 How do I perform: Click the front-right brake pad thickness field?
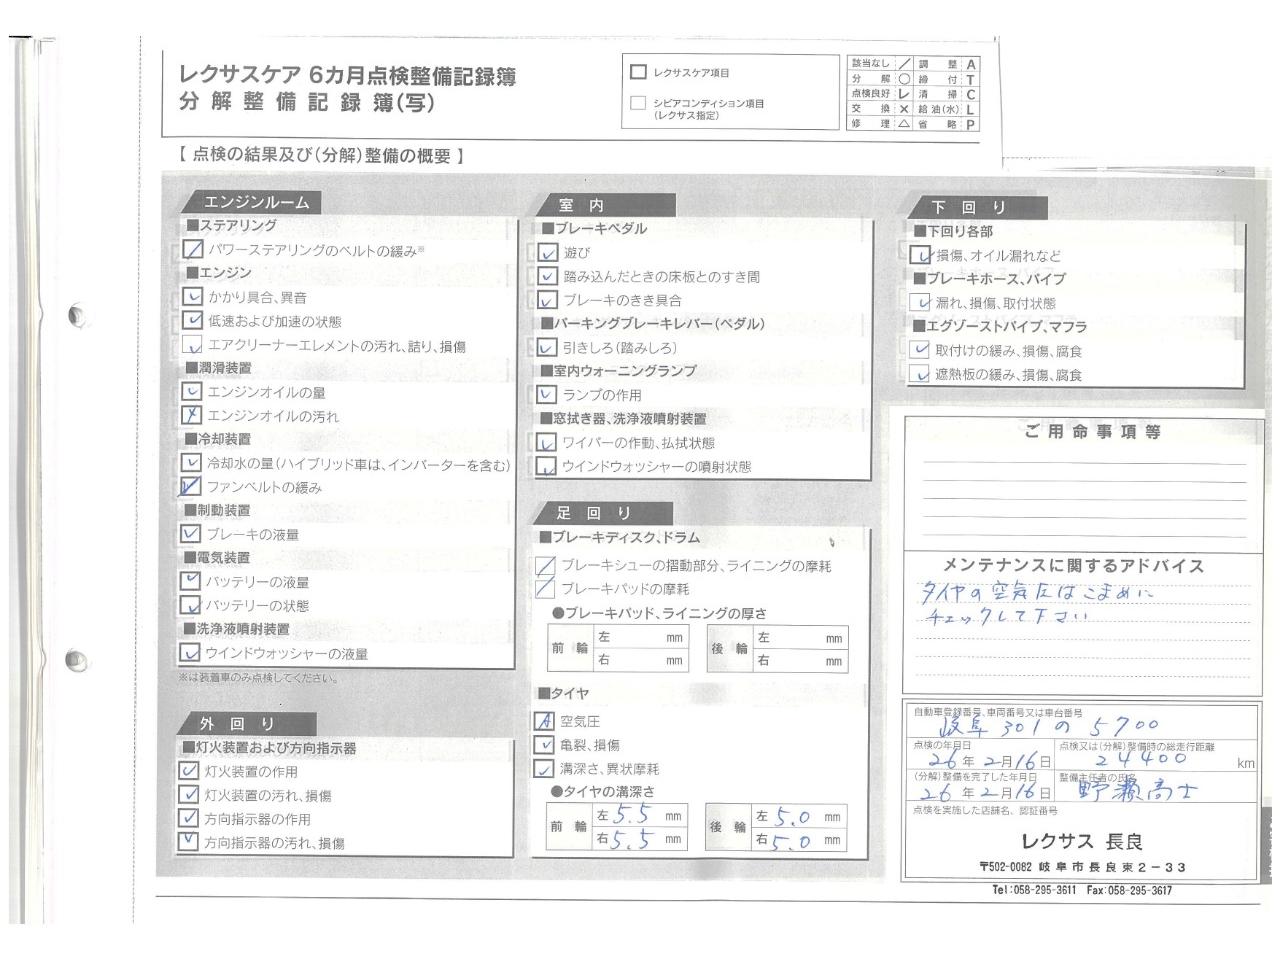pyautogui.click(x=641, y=660)
